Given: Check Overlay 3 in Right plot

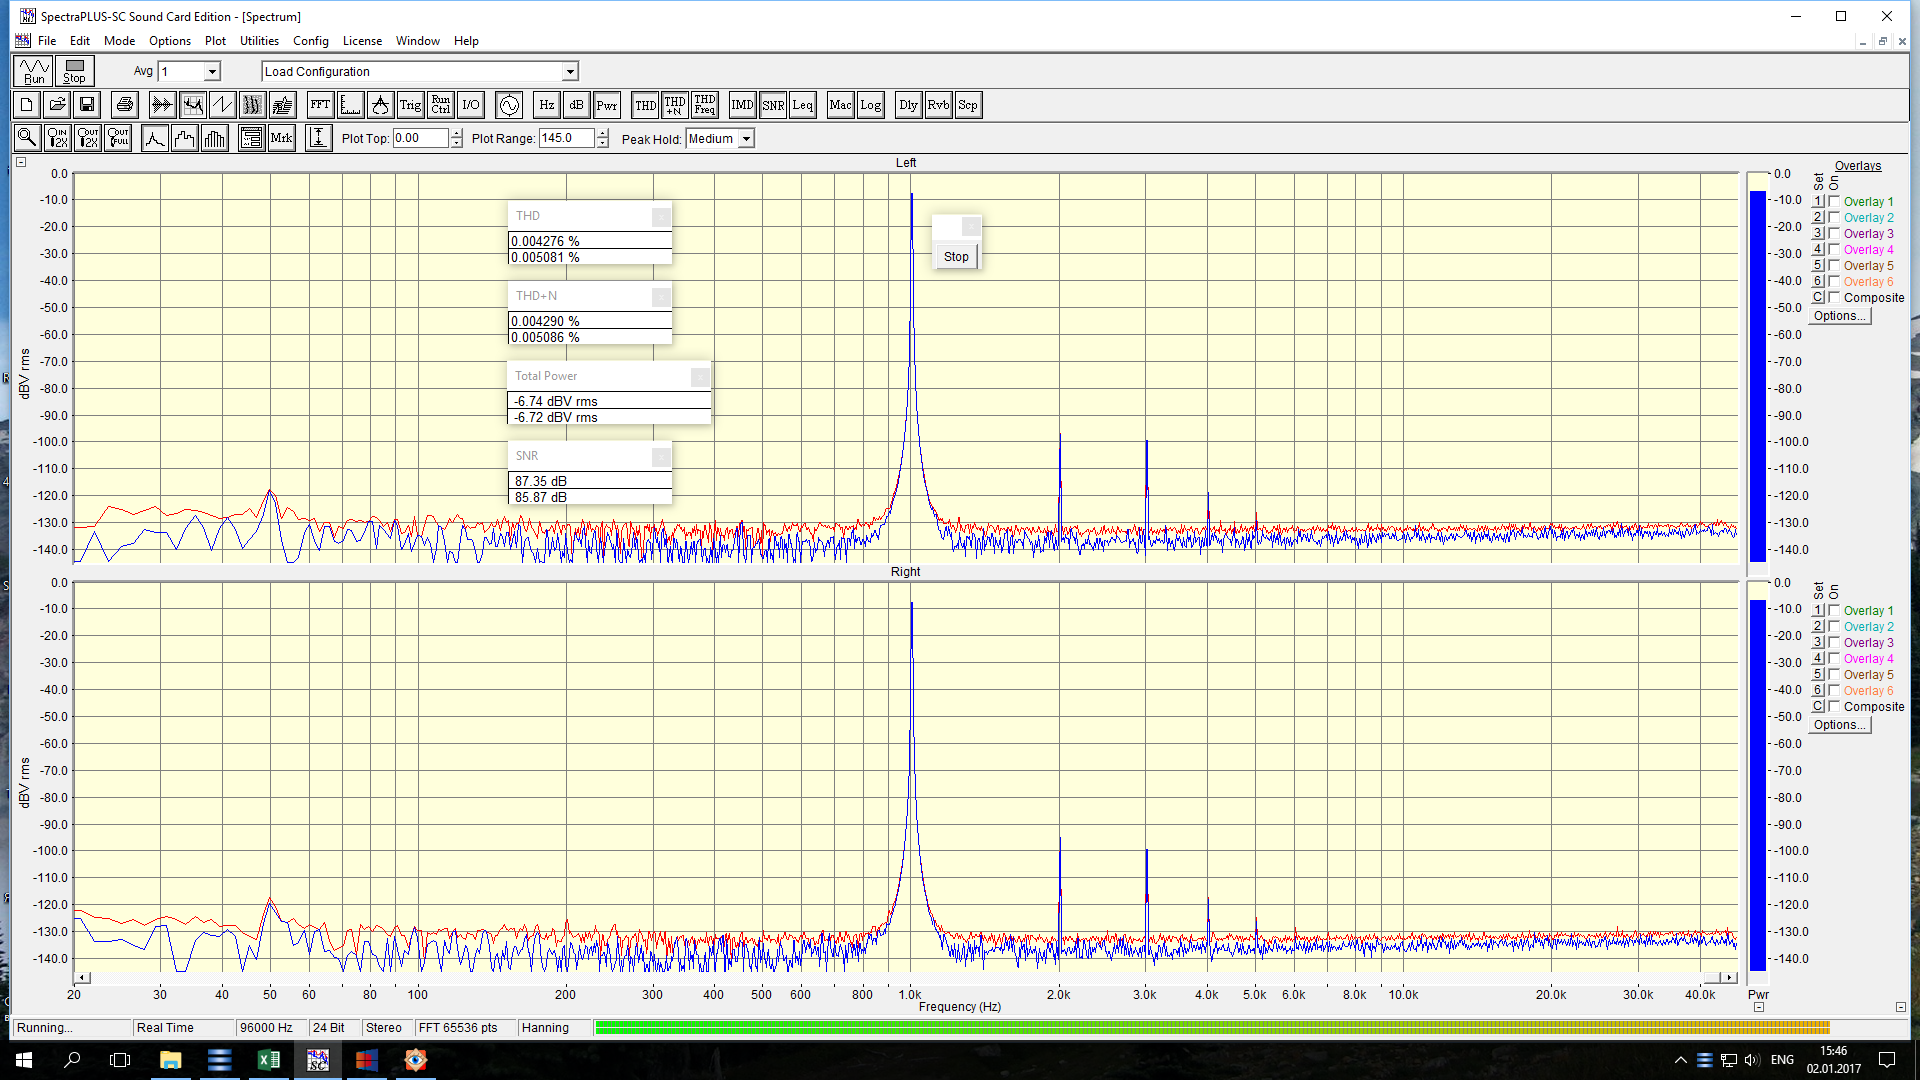Looking at the screenshot, I should coord(1834,642).
